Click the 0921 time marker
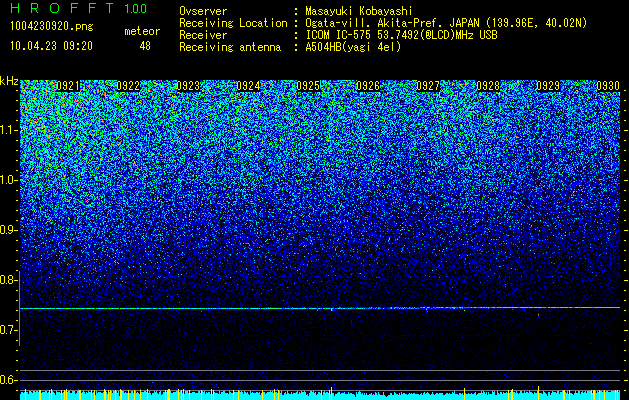Screen dimensions: 629x400 tap(68, 86)
